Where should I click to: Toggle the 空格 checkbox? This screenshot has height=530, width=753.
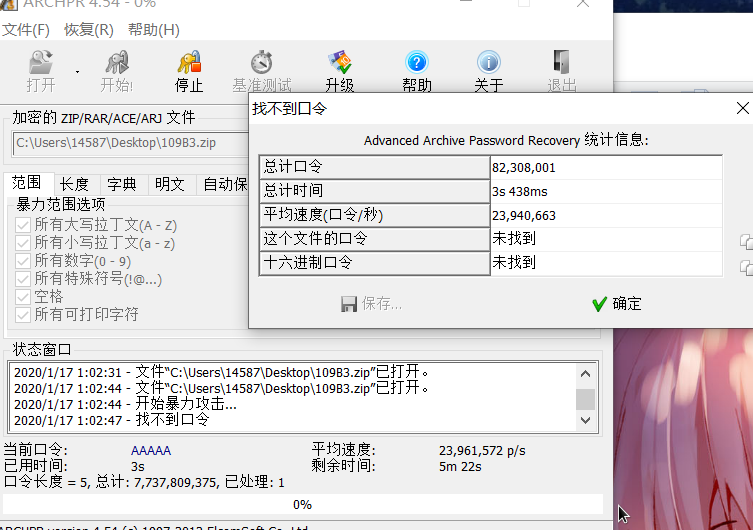[x=23, y=297]
